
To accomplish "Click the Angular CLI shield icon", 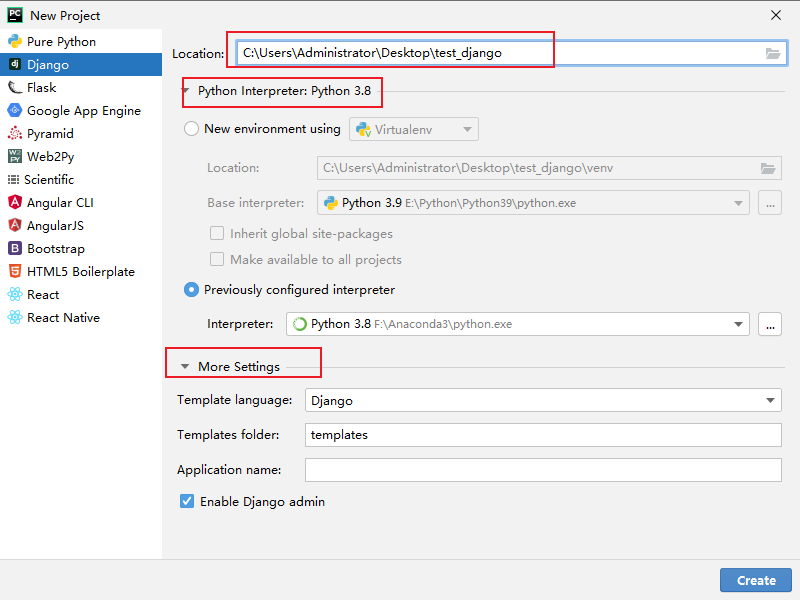I will pos(15,203).
